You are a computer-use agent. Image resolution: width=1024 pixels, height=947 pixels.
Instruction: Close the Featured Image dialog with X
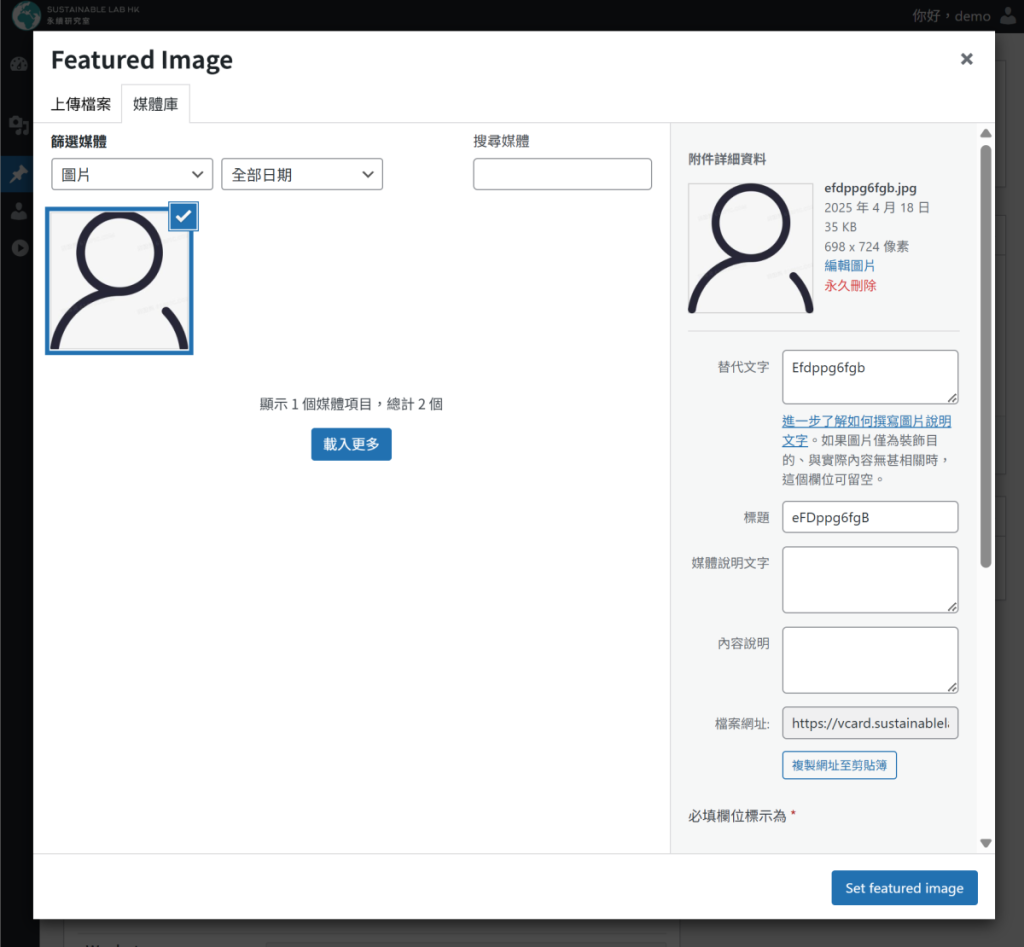pyautogui.click(x=966, y=59)
